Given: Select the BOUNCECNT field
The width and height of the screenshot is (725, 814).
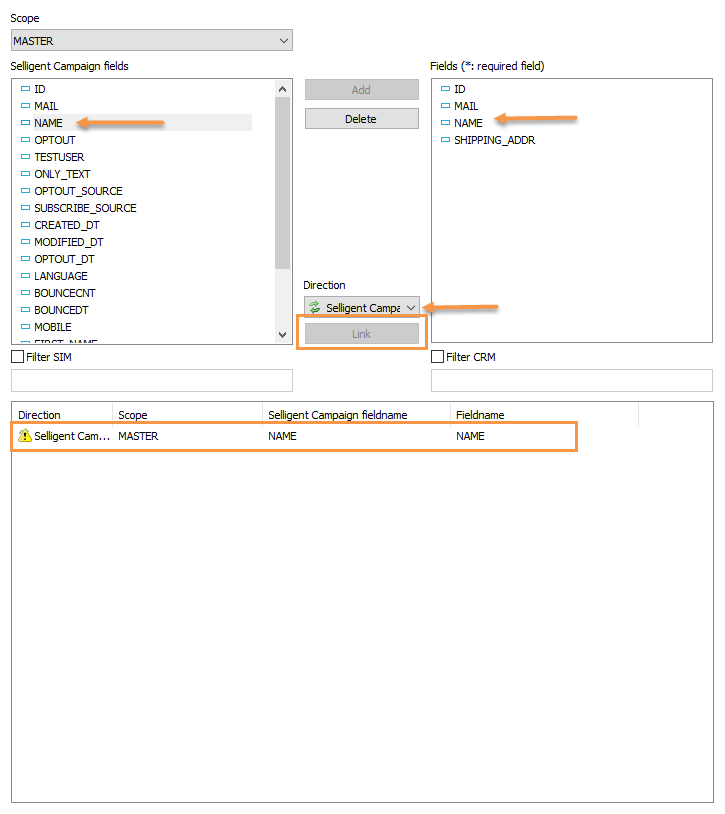Looking at the screenshot, I should (64, 293).
